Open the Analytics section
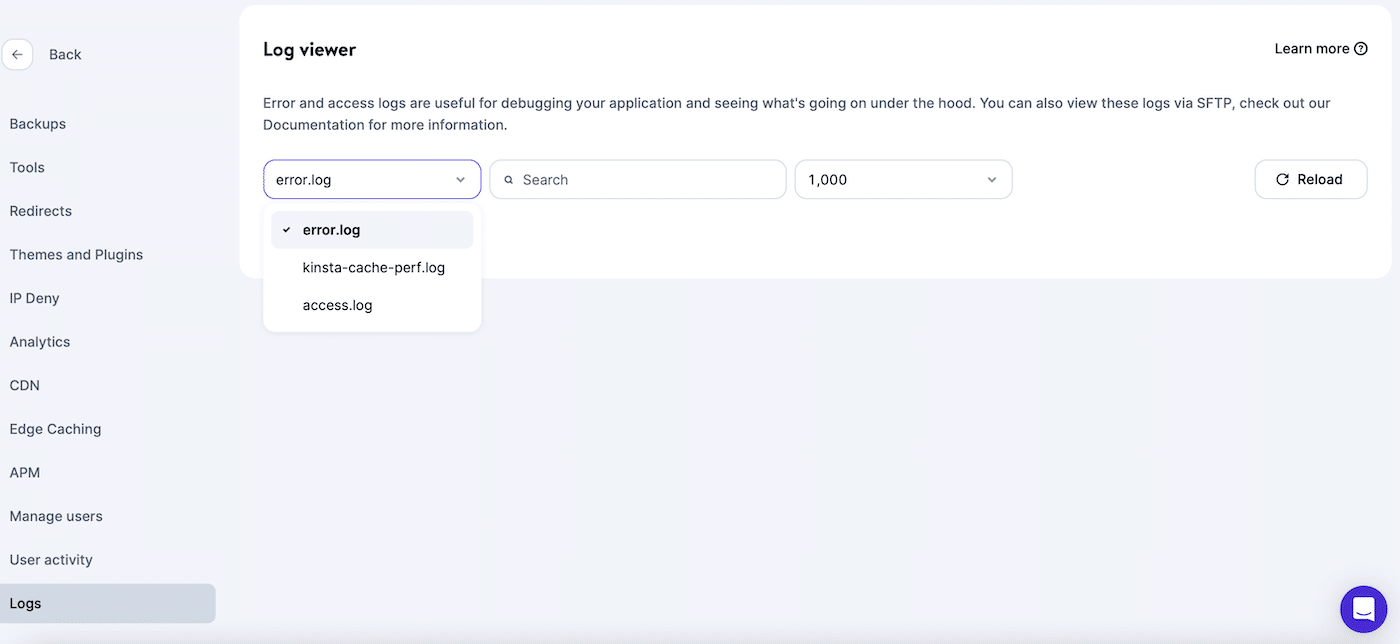Viewport: 1400px width, 644px height. 39,341
